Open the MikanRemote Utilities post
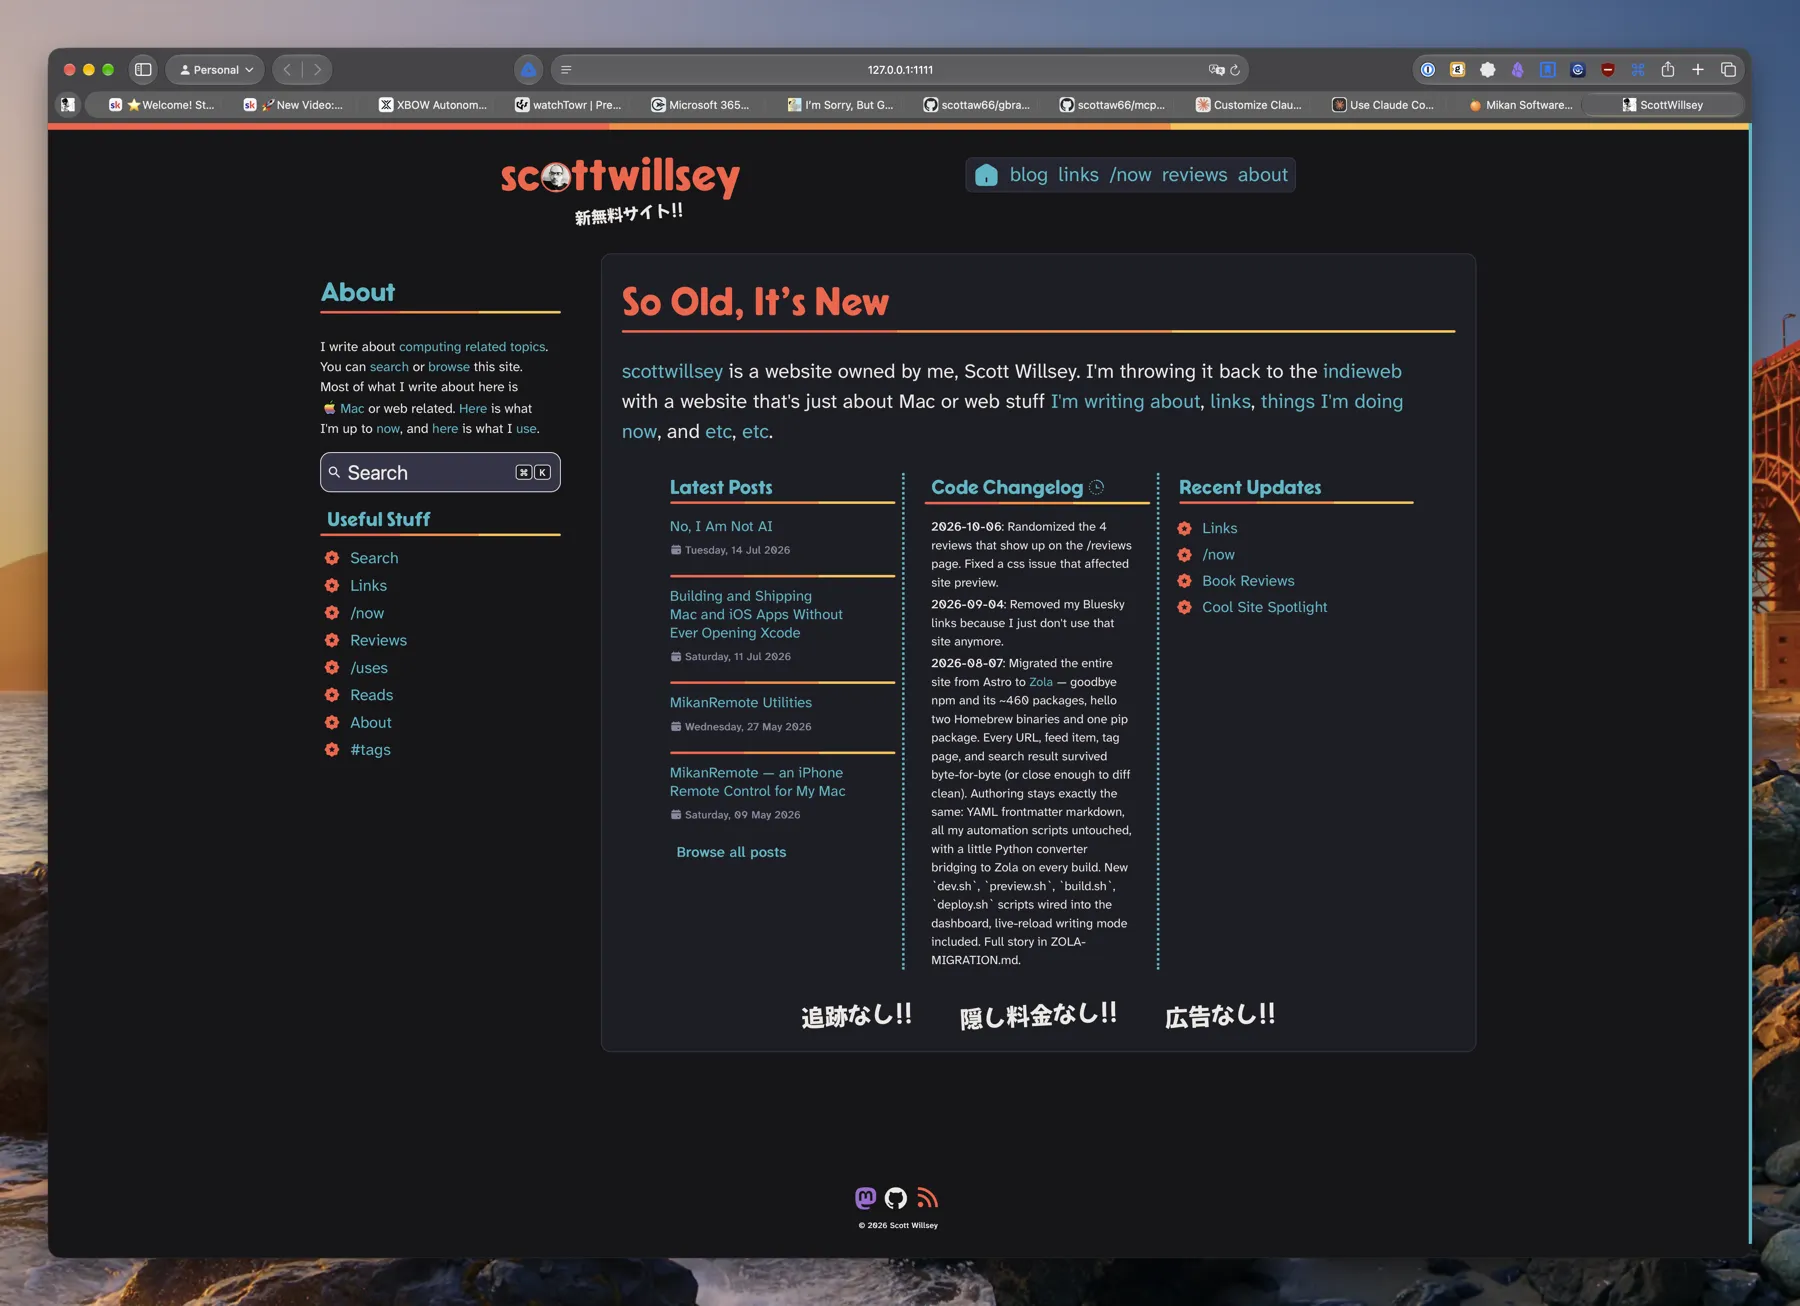Viewport: 1800px width, 1306px height. (741, 703)
